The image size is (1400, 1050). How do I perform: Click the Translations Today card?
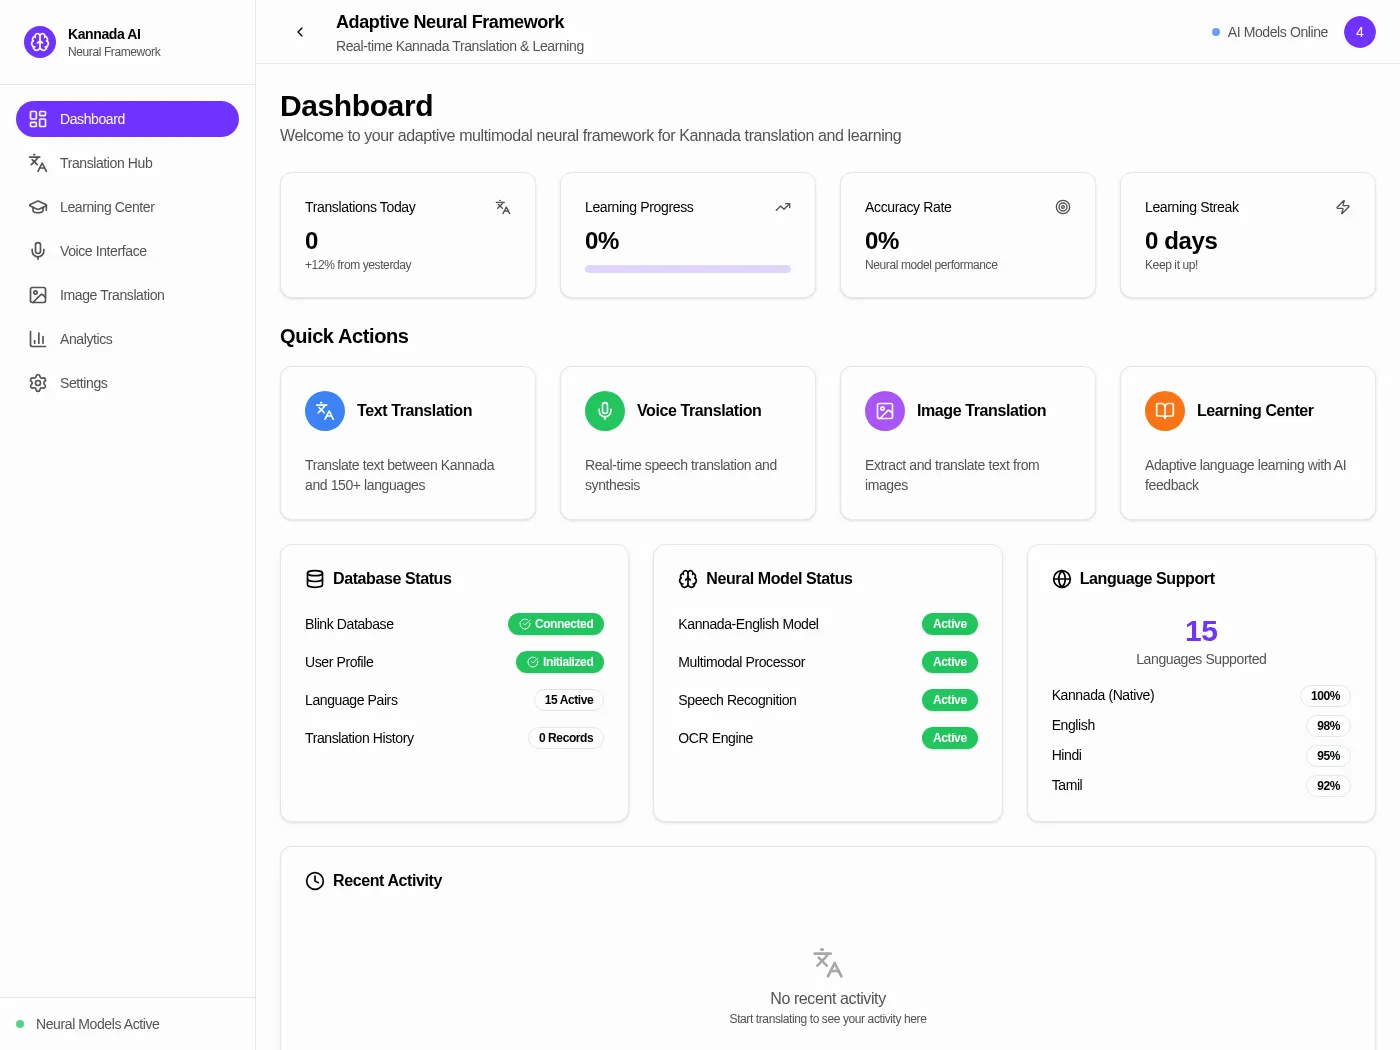[x=408, y=235]
